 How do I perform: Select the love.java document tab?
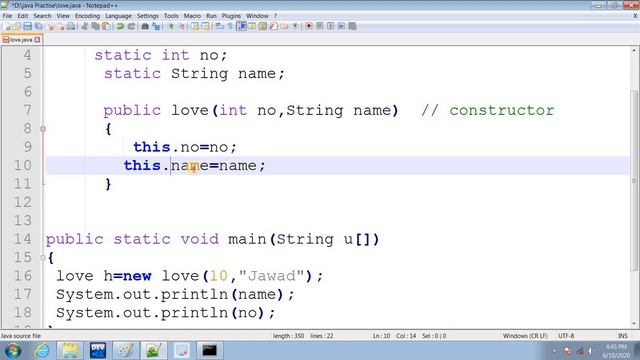click(21, 40)
